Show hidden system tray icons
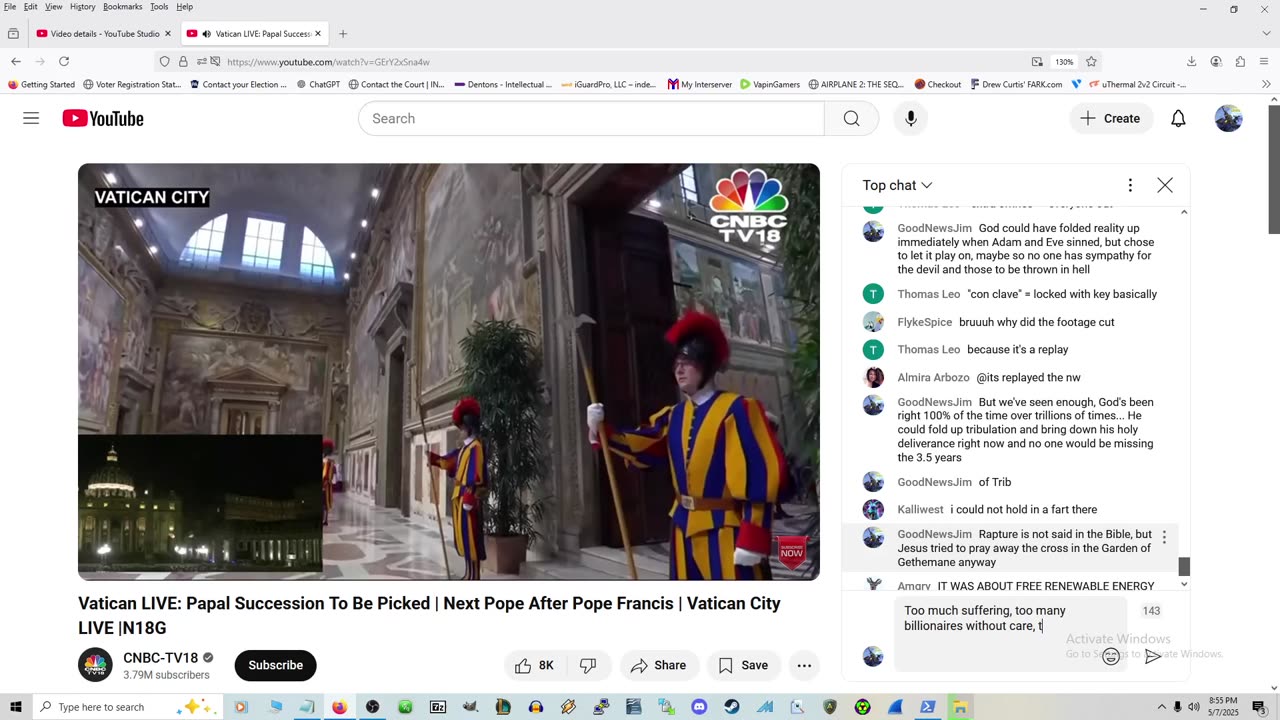This screenshot has width=1280, height=720. [1161, 707]
